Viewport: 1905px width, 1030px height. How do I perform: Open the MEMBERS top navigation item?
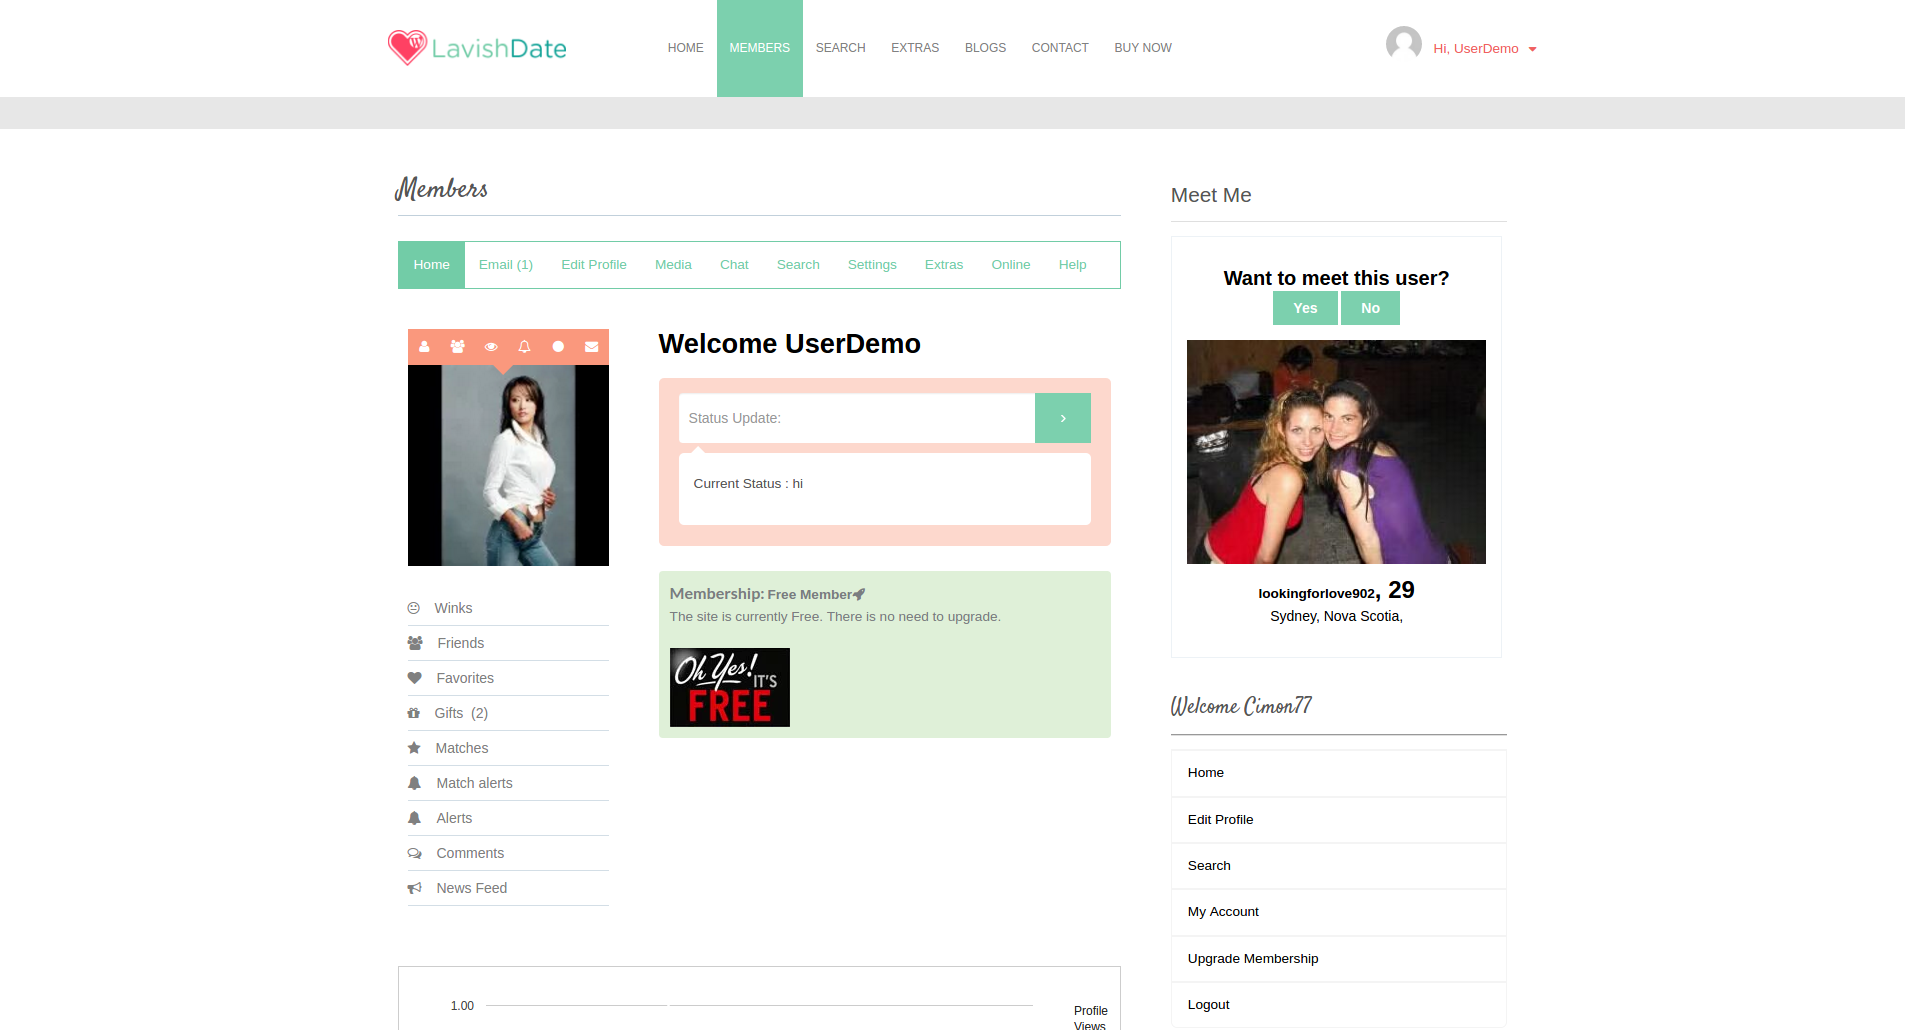[x=760, y=48]
